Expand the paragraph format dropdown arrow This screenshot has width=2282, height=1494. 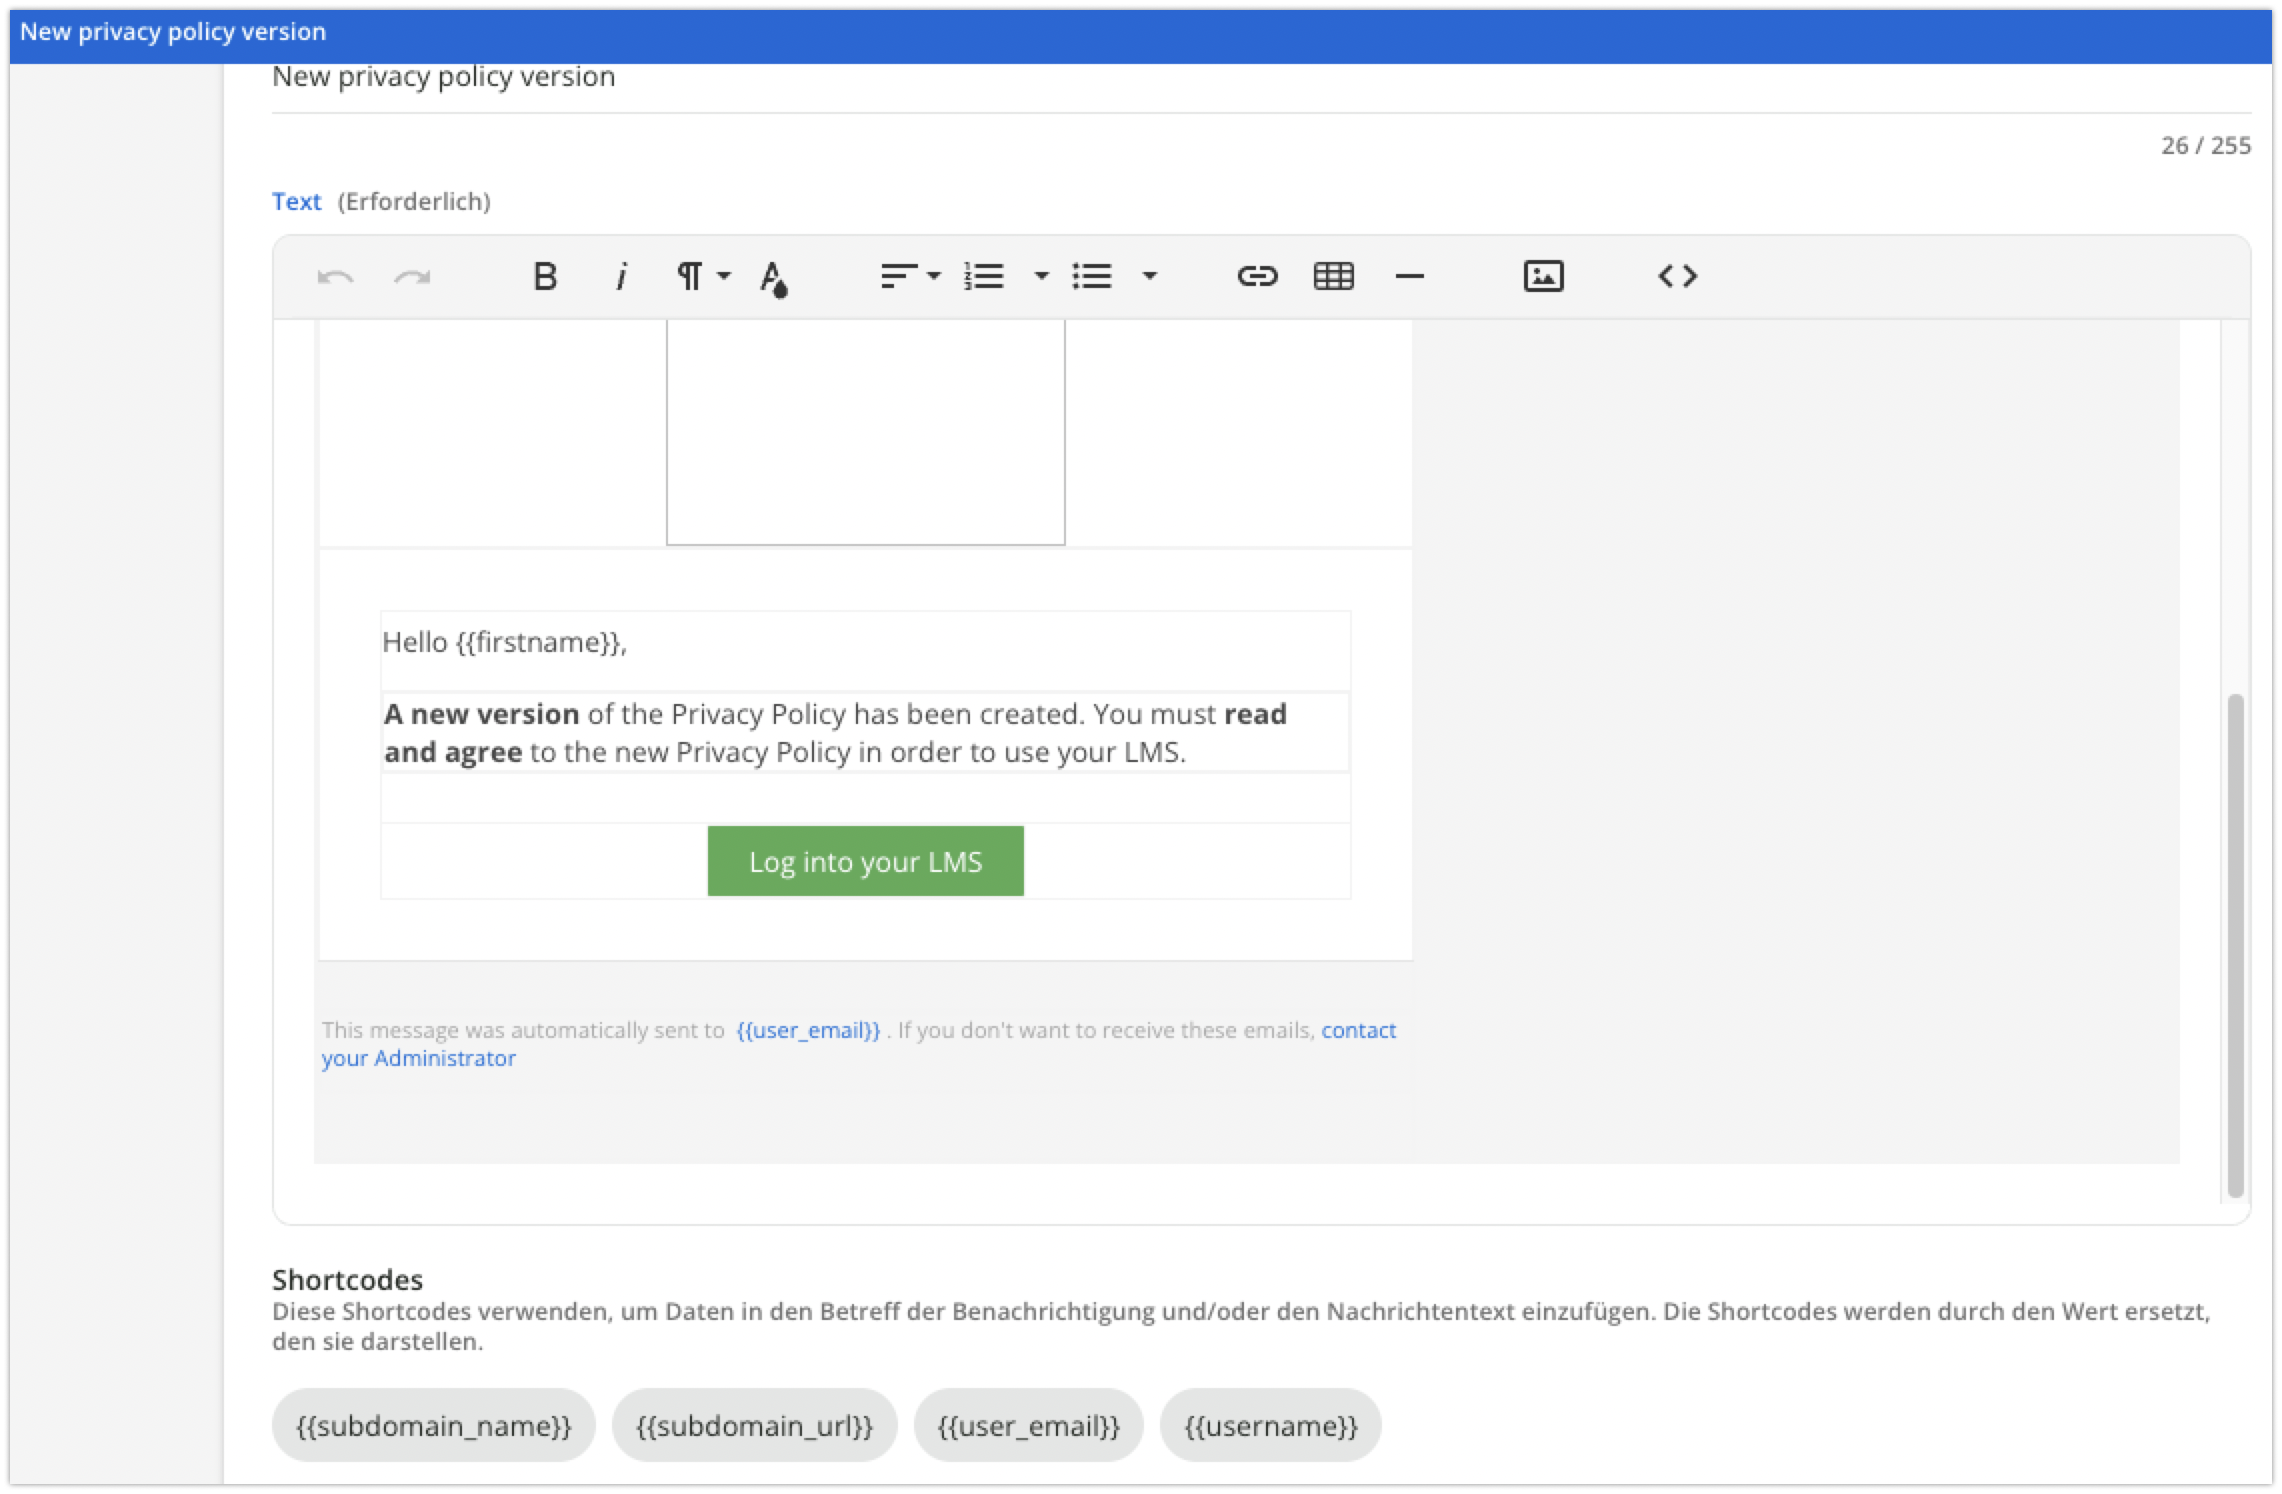point(724,276)
